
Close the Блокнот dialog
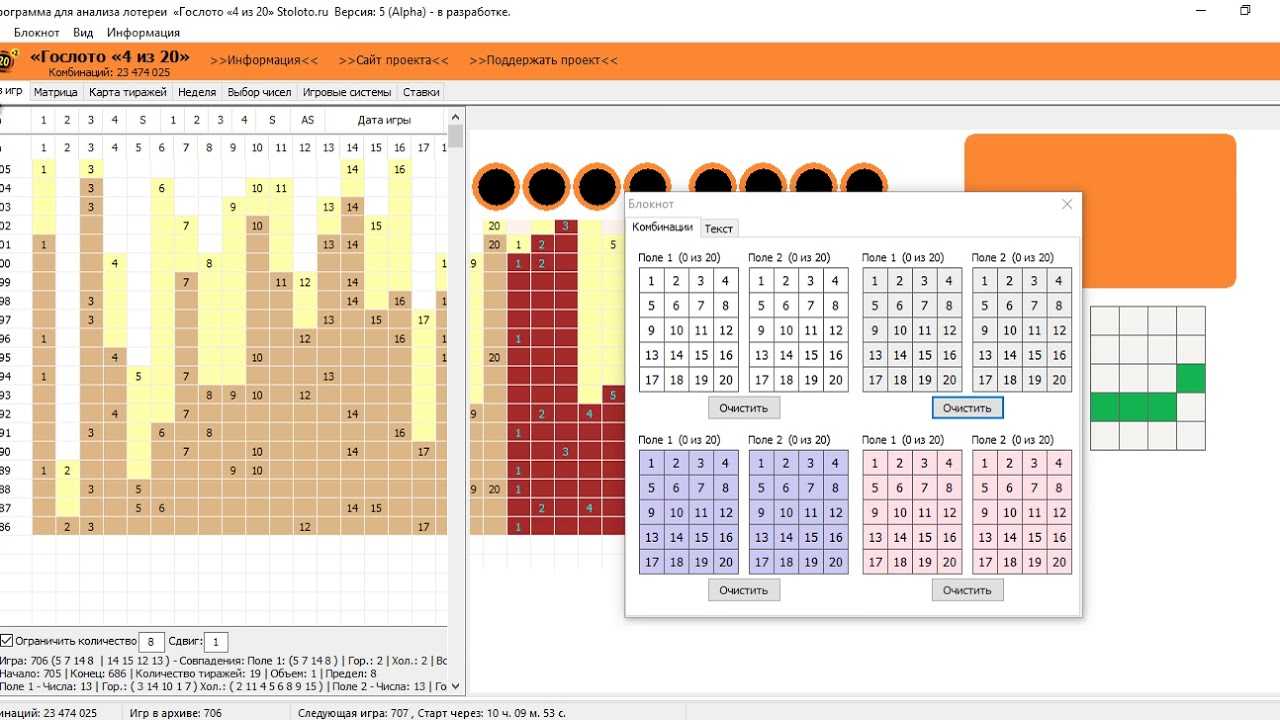tap(1067, 204)
